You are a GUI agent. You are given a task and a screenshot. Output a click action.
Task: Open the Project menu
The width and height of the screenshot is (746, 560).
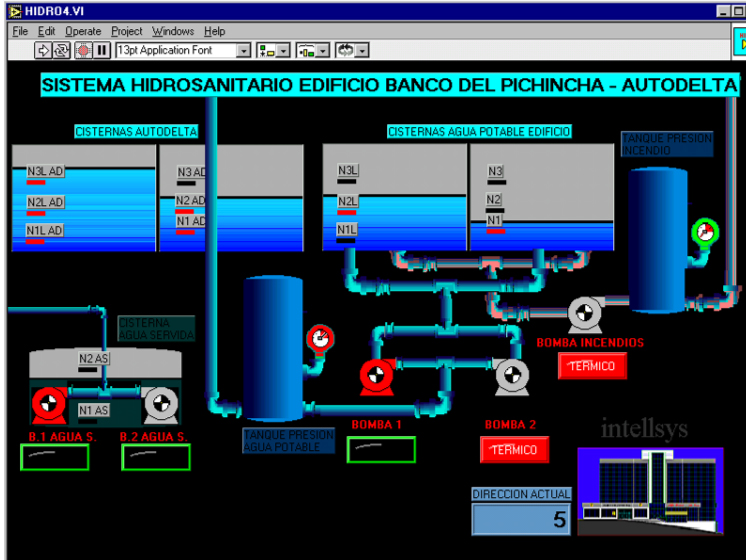(127, 31)
